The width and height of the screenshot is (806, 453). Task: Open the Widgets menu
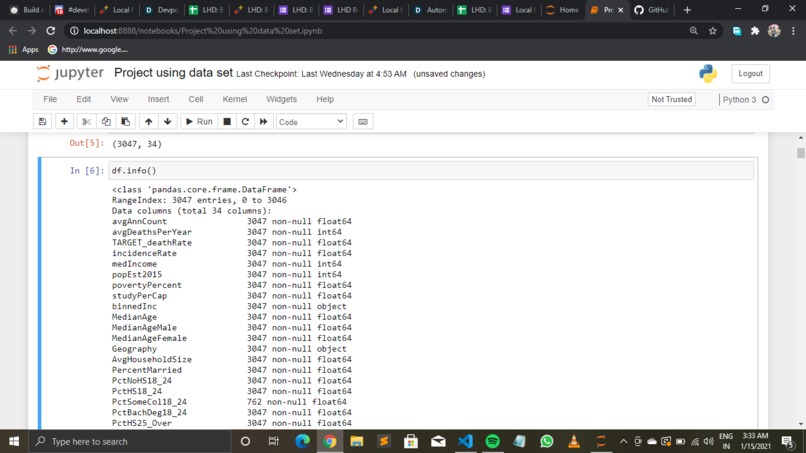[x=281, y=99]
